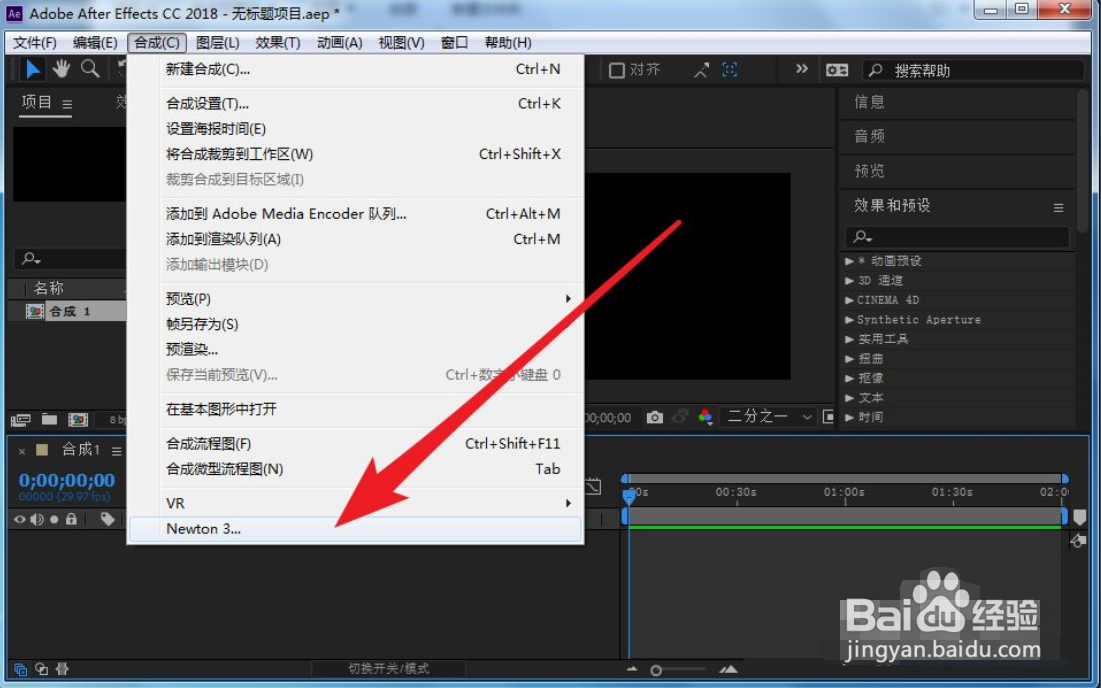
Task: Adjust the timeline zoom slider
Action: (x=656, y=670)
